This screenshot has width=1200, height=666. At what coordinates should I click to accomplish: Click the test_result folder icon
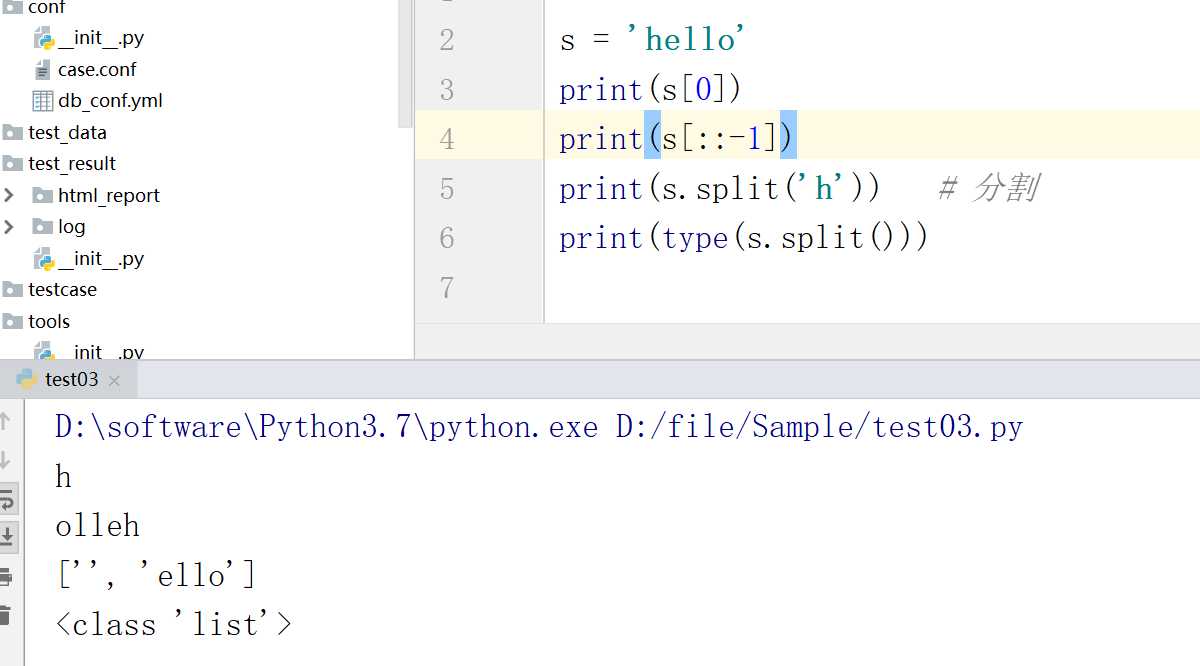pyautogui.click(x=13, y=164)
